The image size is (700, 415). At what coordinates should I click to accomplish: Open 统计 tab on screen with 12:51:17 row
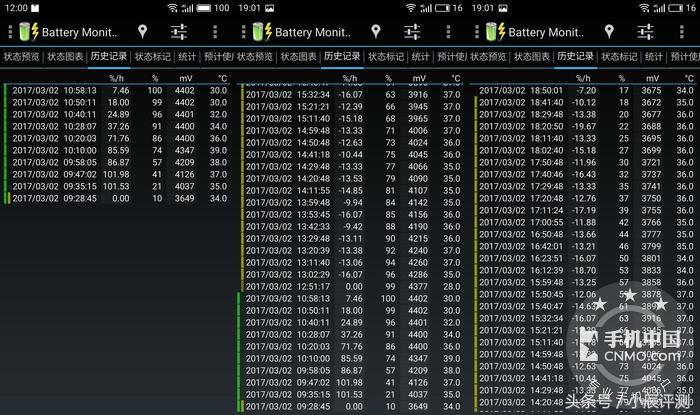(x=420, y=57)
